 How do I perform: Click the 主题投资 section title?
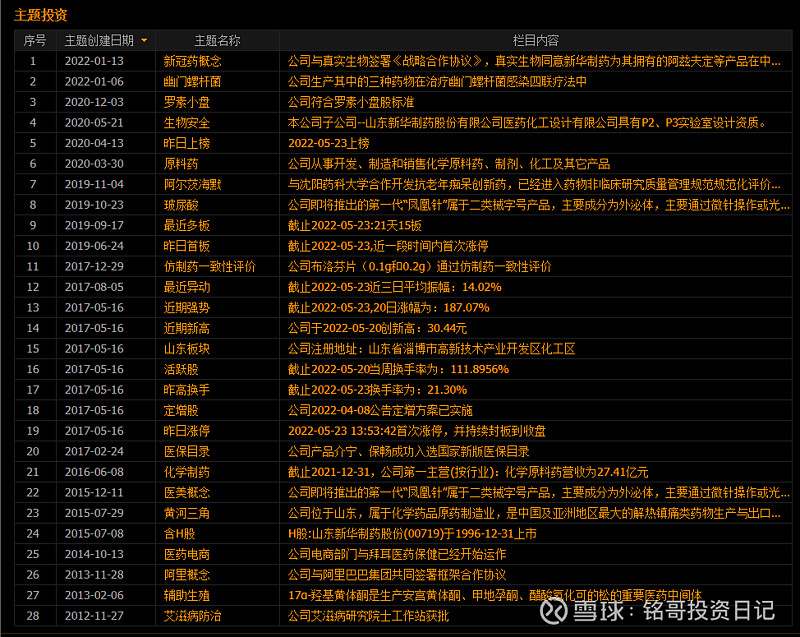(41, 14)
